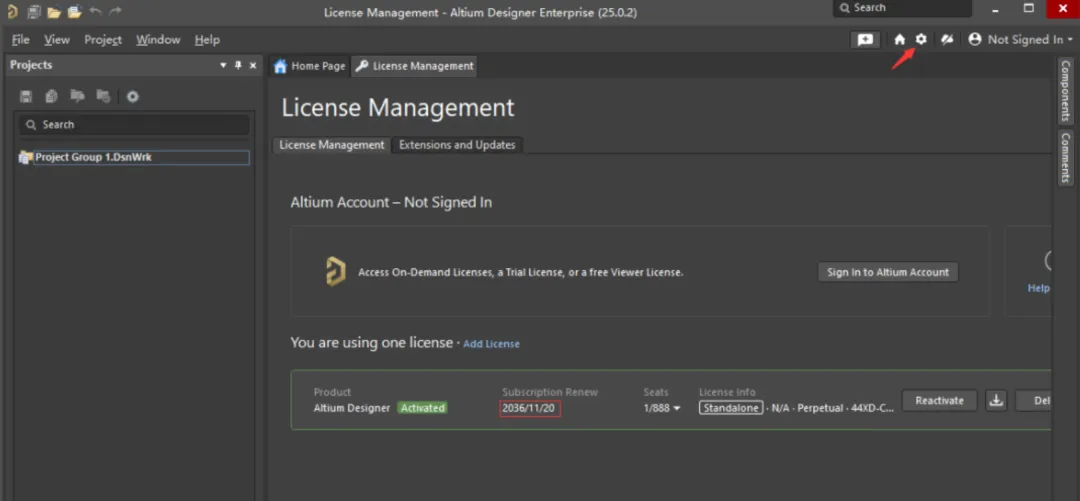This screenshot has width=1080, height=501.
Task: Click the Help link at right edge
Action: 1039,288
